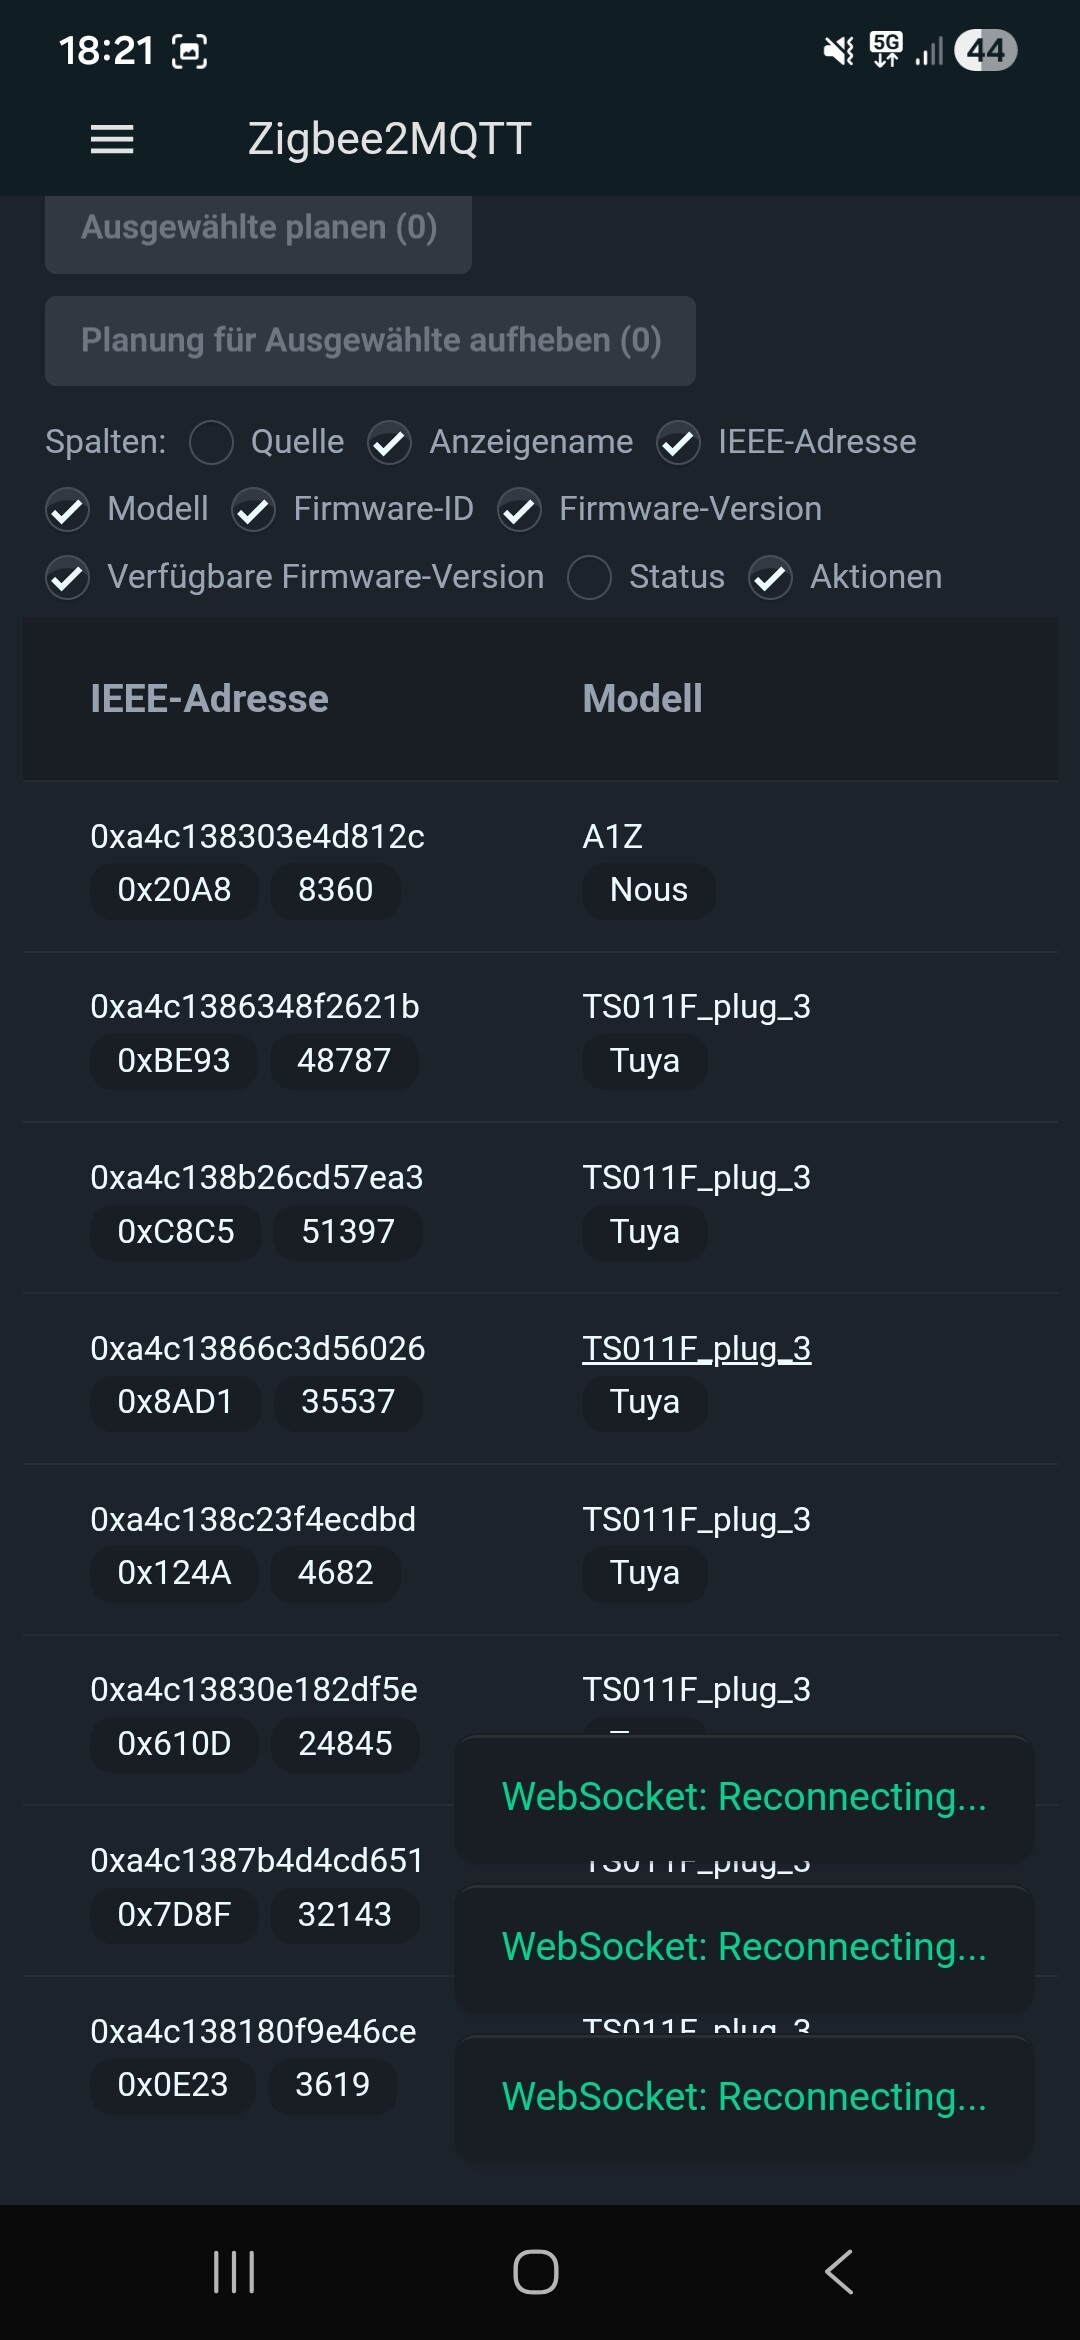Sort by the Modell column header

point(642,699)
